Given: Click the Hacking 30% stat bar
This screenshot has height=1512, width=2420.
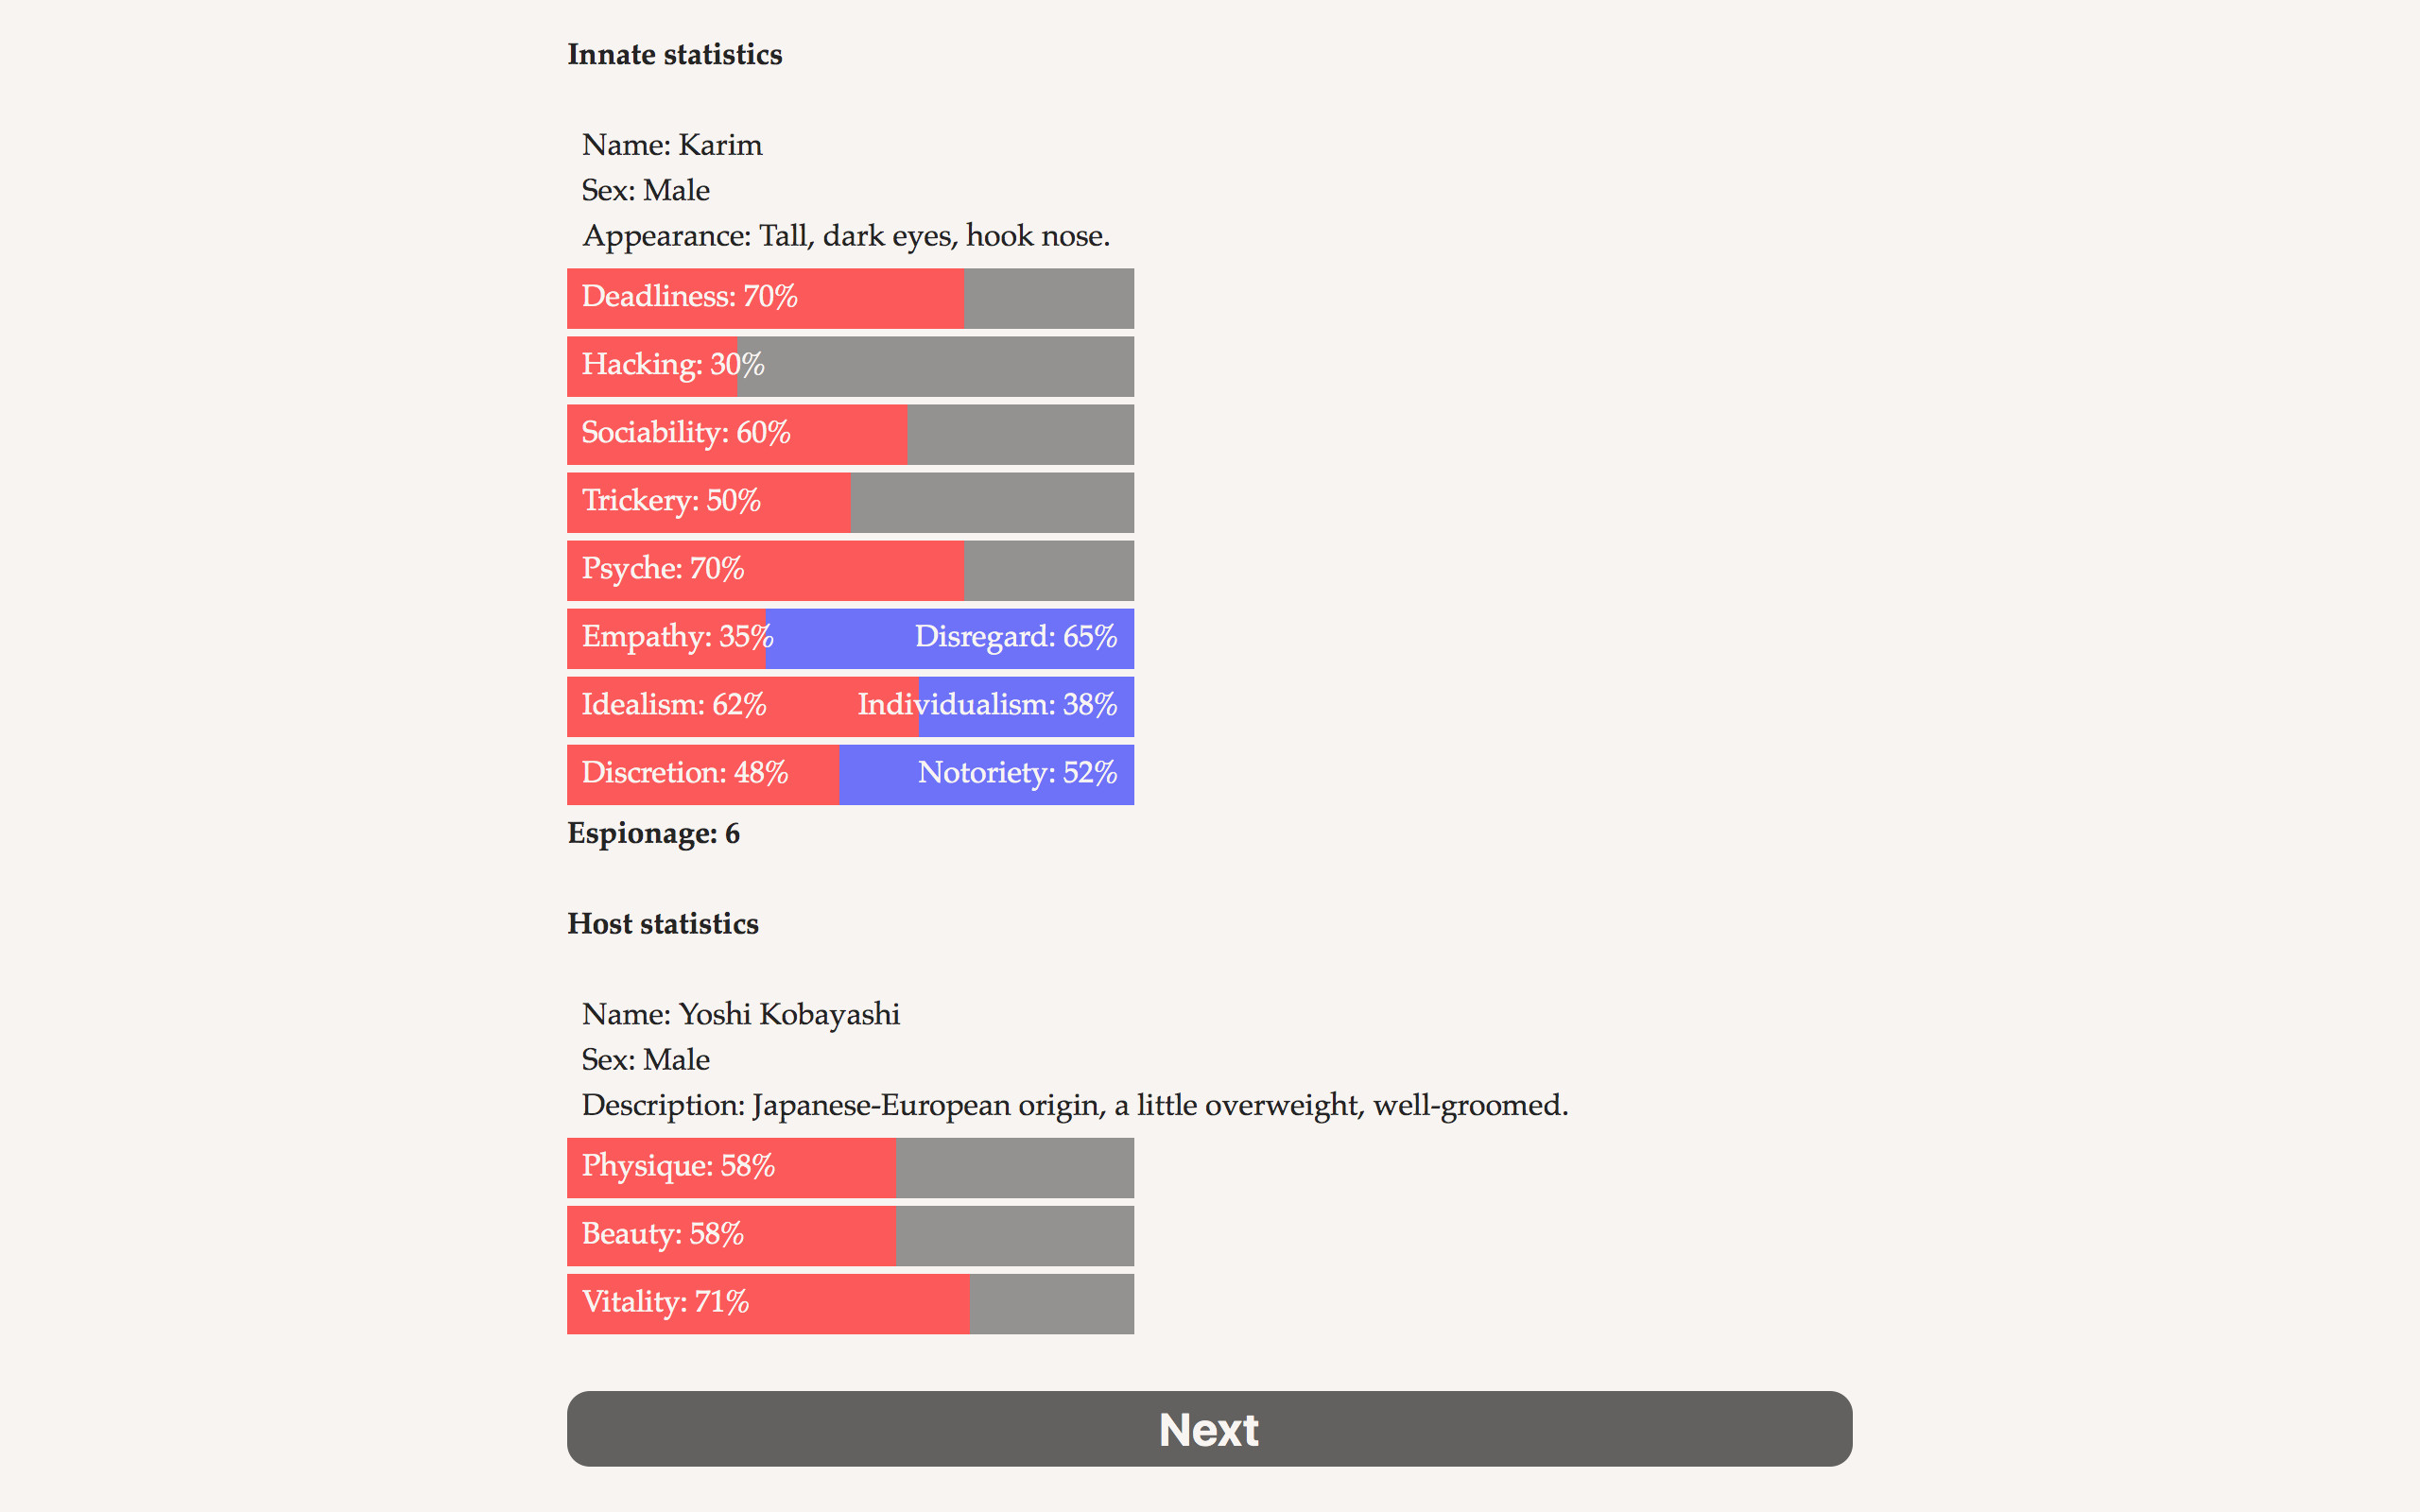Looking at the screenshot, I should click(850, 366).
